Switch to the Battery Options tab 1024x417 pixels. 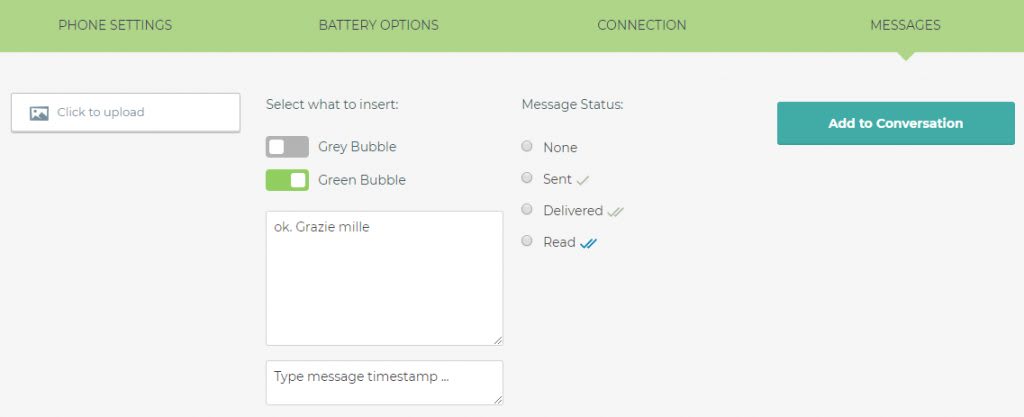(379, 25)
